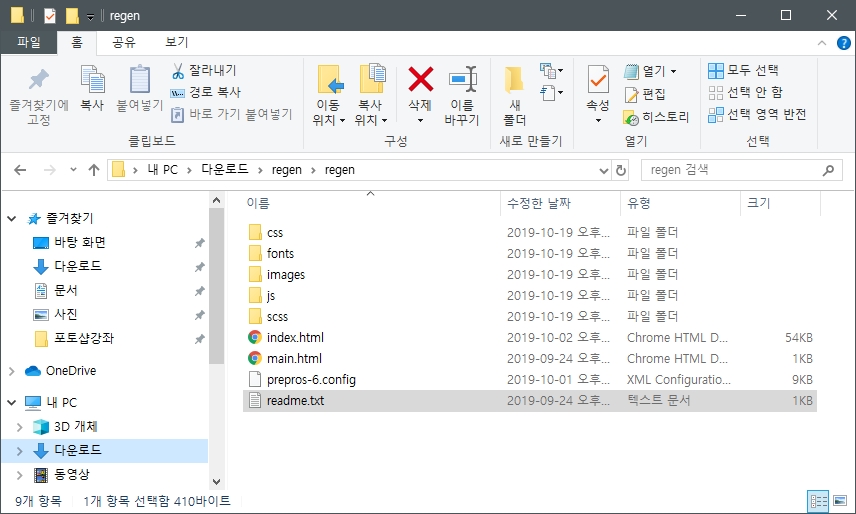Select 잘라내기 (Cut) scissors

(x=204, y=70)
